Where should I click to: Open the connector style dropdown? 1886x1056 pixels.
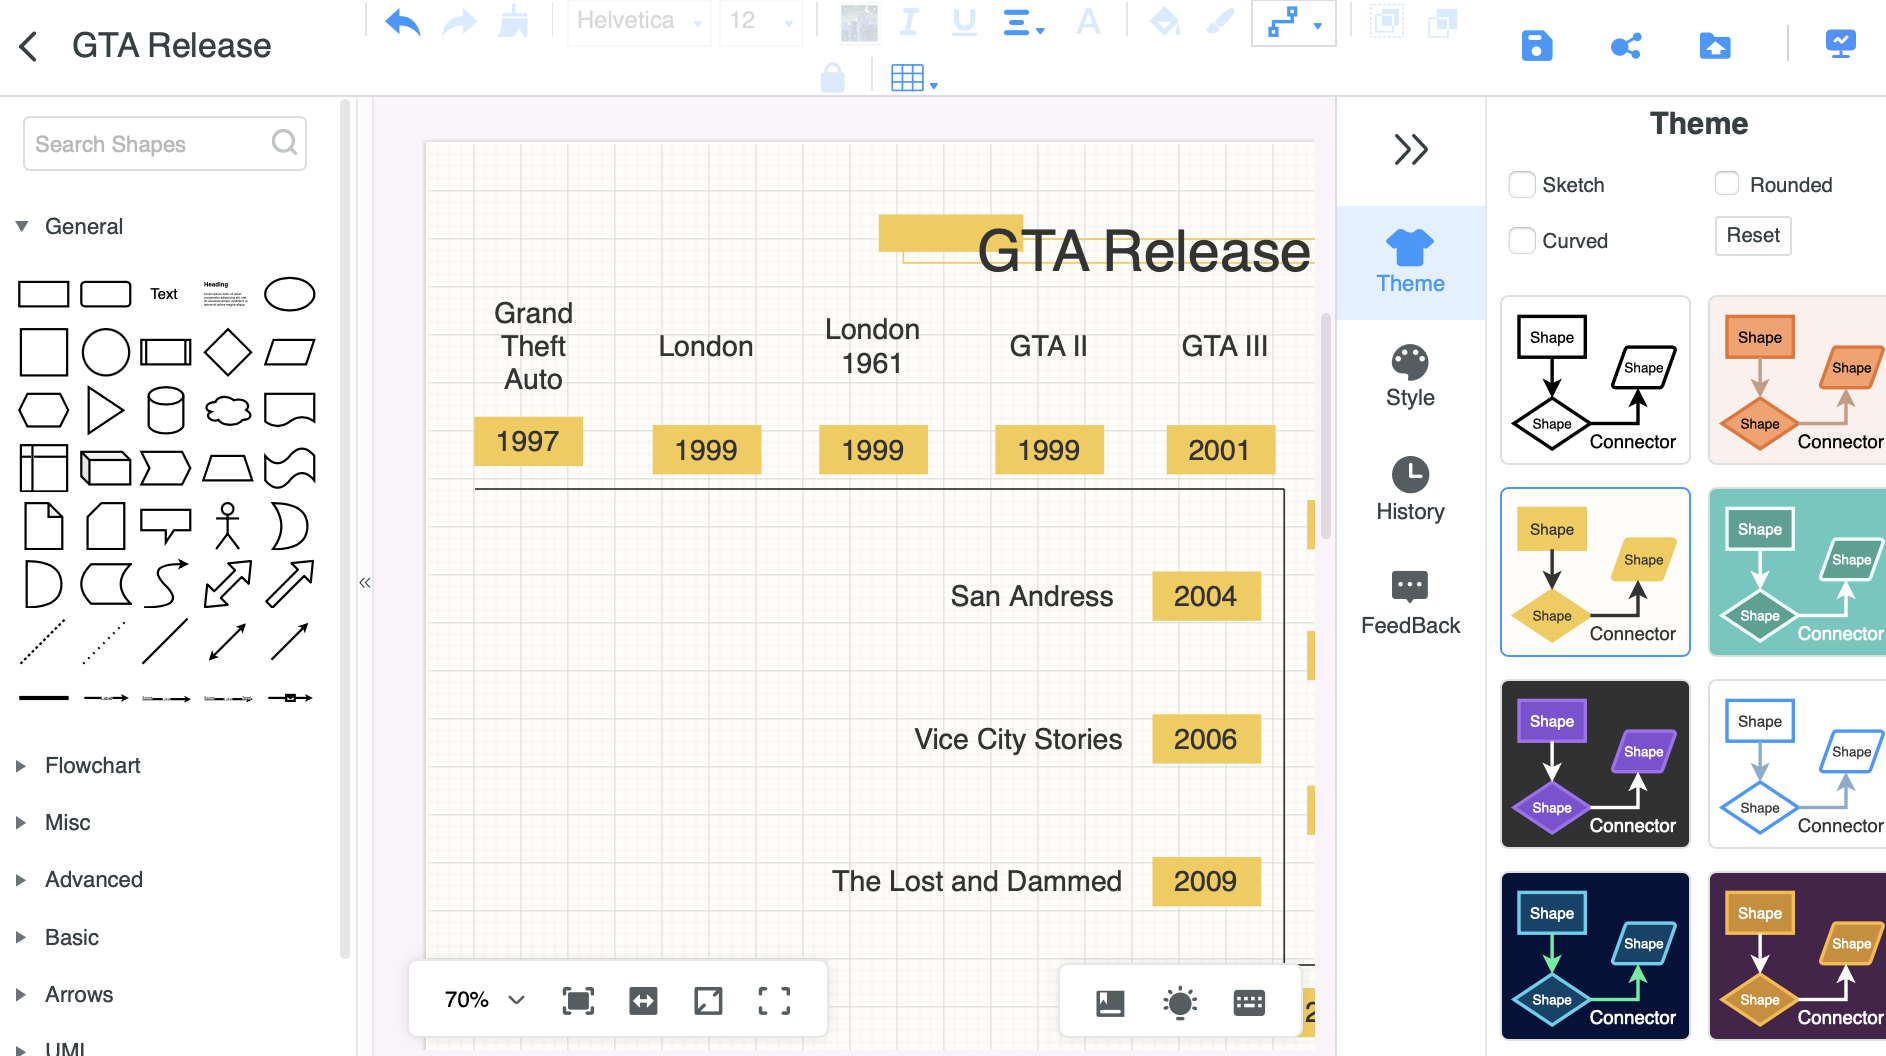[x=1294, y=23]
